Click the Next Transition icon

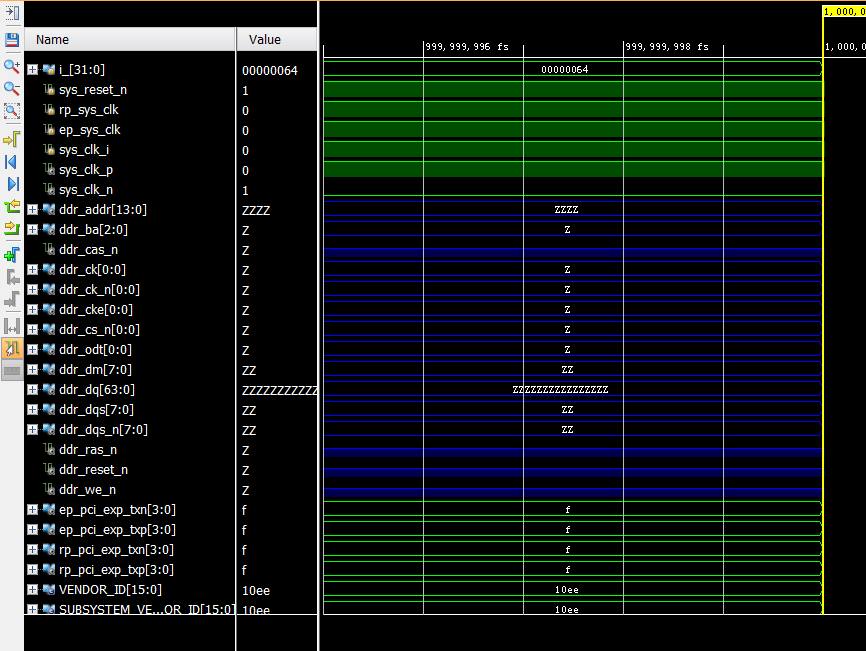12,229
